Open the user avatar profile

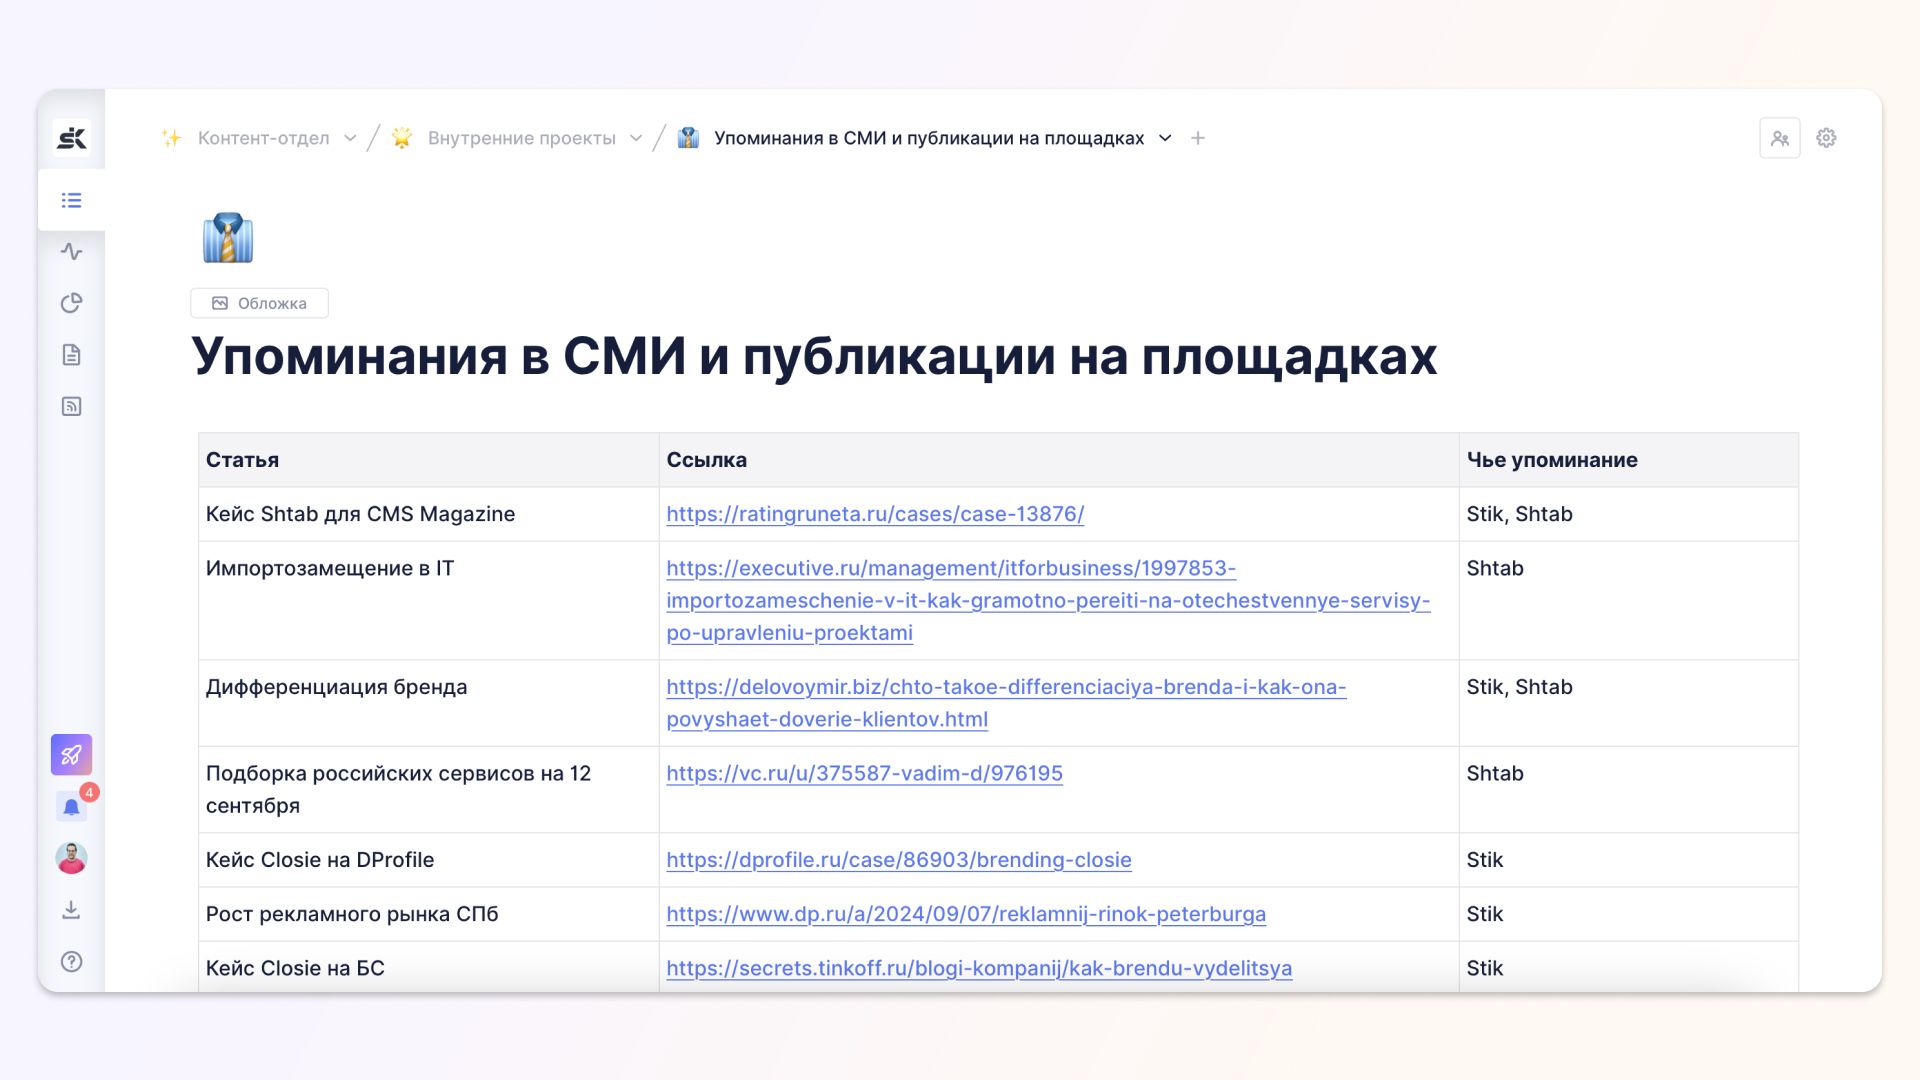[x=71, y=858]
